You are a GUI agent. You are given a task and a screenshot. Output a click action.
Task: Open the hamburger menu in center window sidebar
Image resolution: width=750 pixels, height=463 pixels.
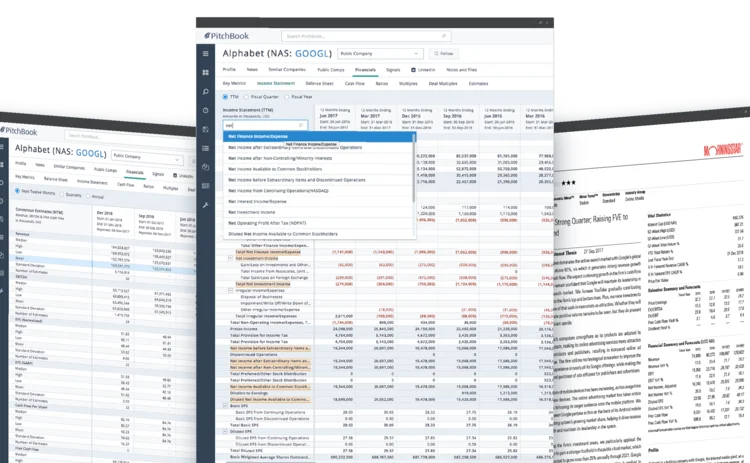pyautogui.click(x=205, y=54)
